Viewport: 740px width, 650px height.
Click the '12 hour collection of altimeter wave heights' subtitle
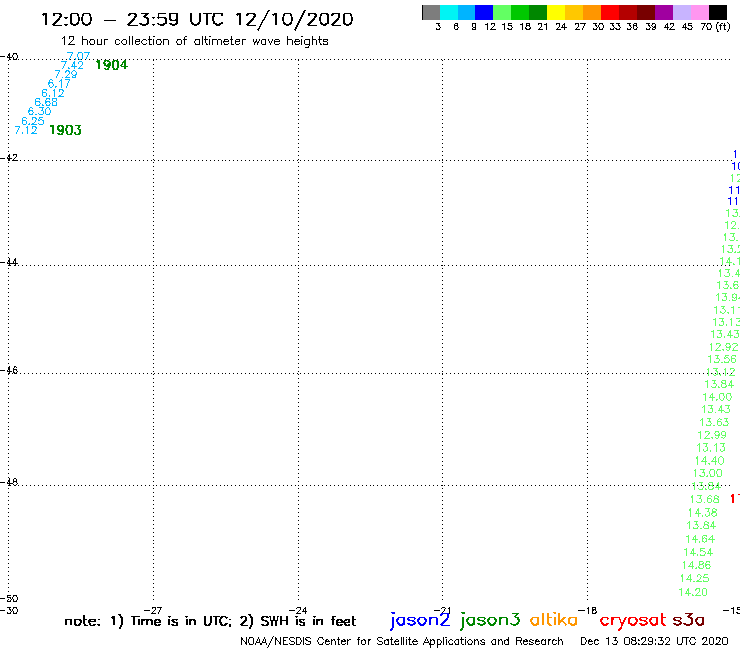(194, 41)
